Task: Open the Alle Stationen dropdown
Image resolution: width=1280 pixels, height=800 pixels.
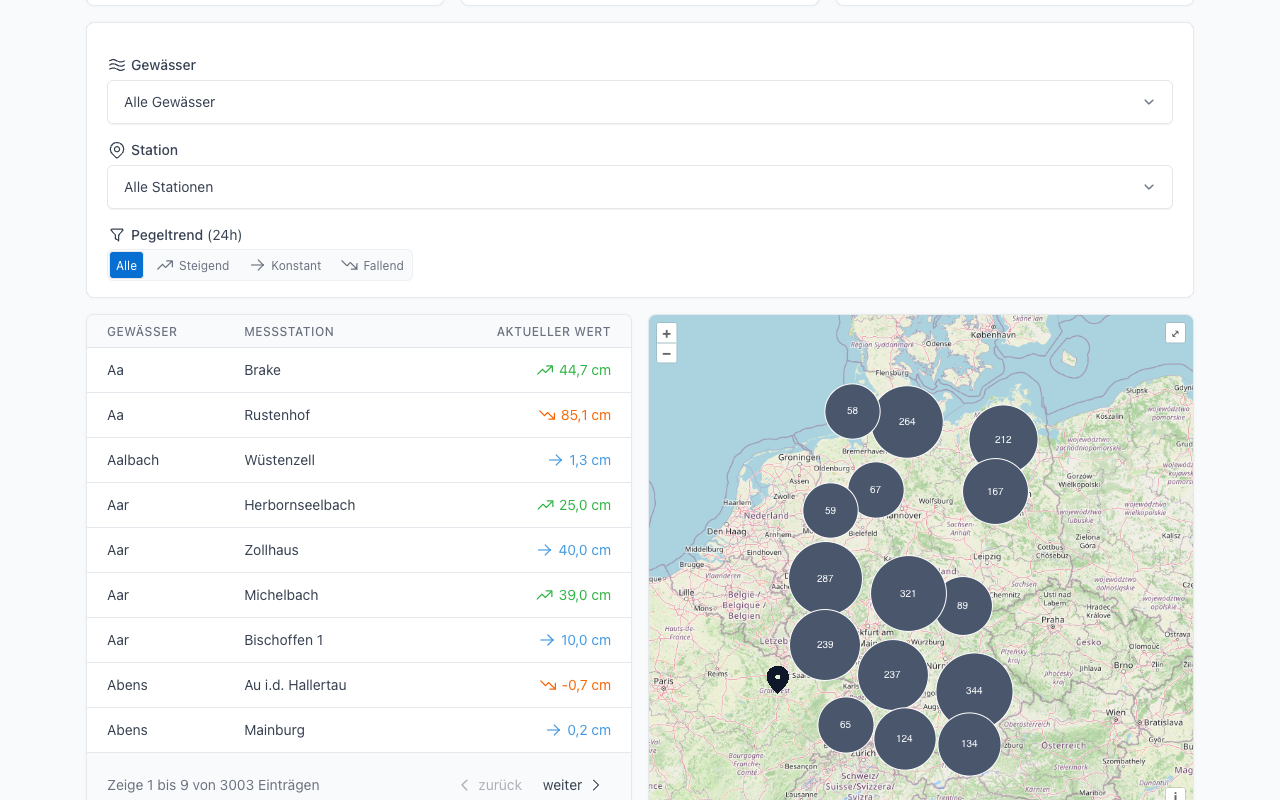Action: pyautogui.click(x=640, y=187)
